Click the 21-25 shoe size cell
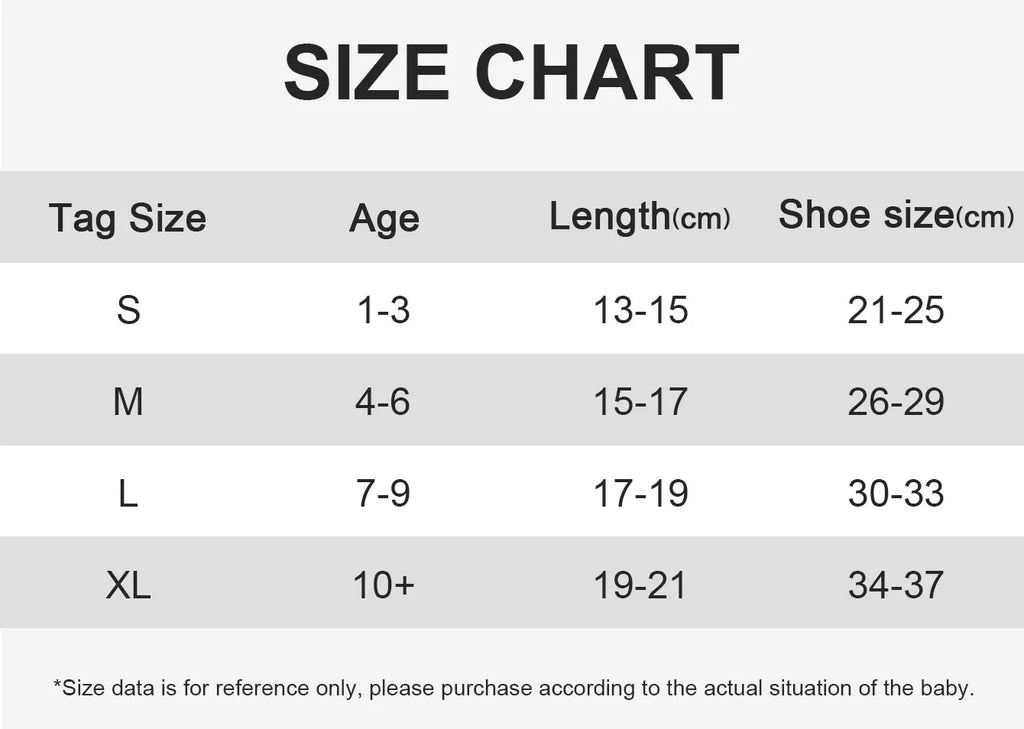1024x729 pixels. [896, 310]
